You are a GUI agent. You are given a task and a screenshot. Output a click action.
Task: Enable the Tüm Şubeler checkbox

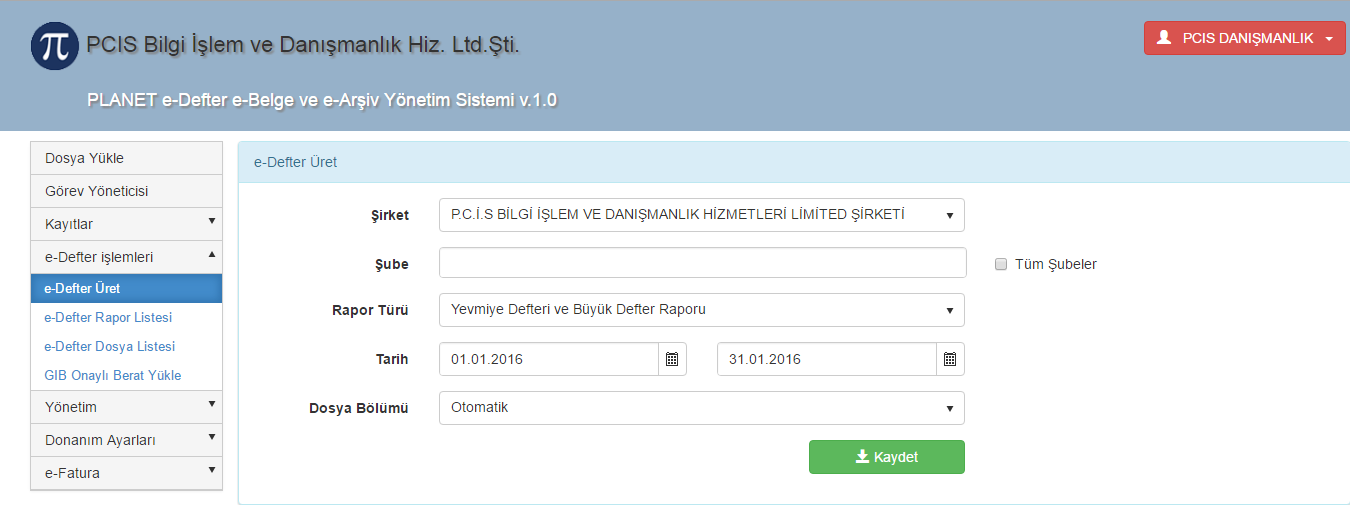(x=1001, y=264)
